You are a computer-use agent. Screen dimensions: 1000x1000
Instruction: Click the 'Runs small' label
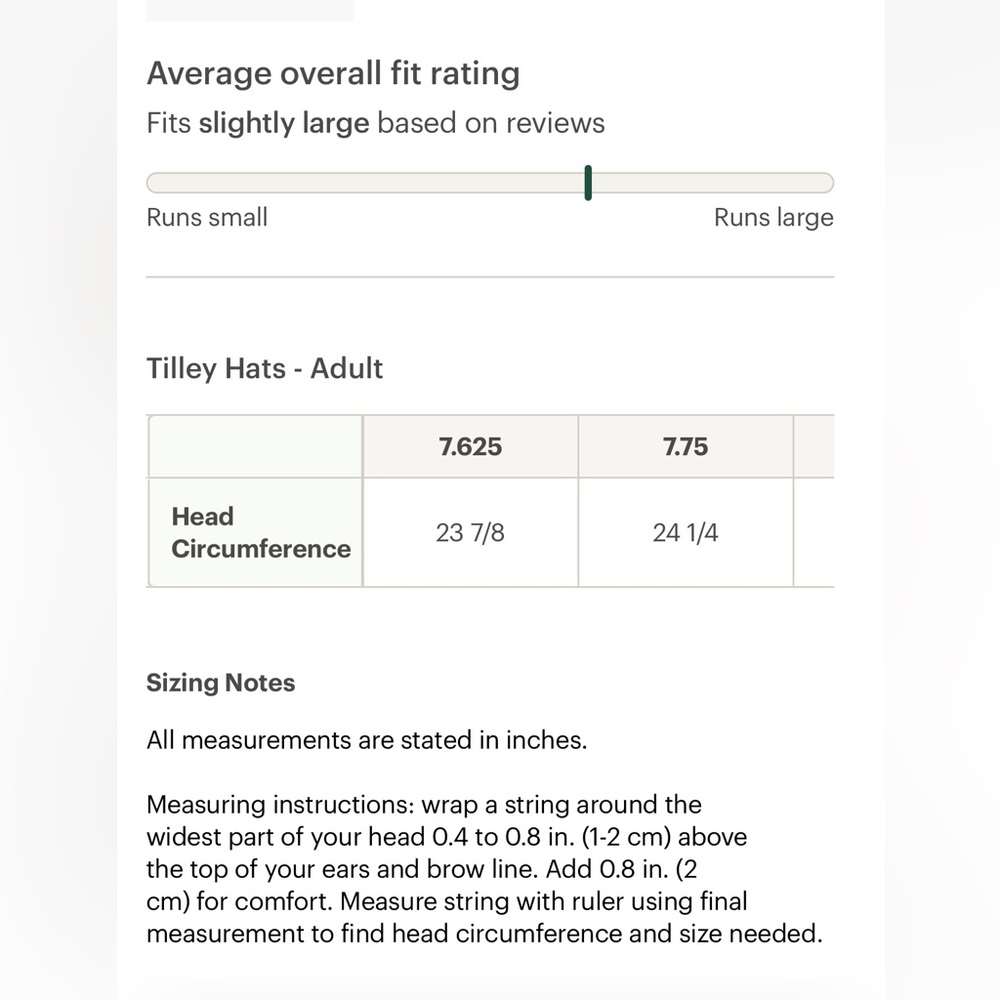pos(207,217)
